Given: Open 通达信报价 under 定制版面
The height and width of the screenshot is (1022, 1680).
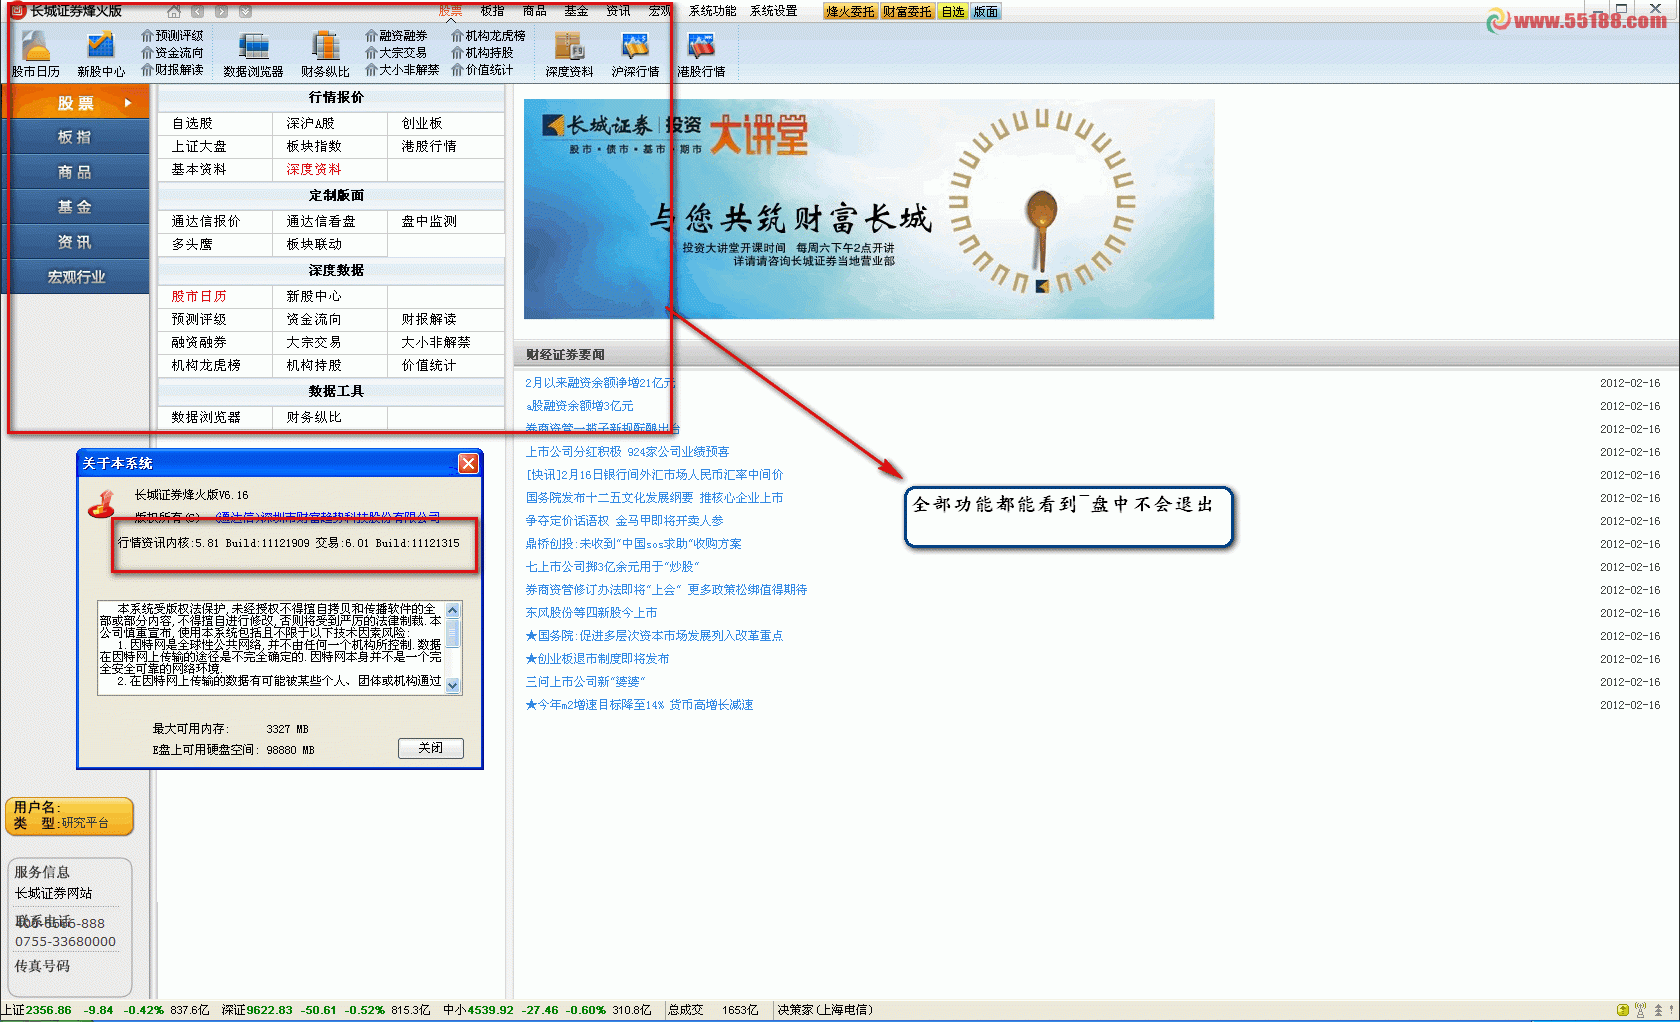Looking at the screenshot, I should (206, 221).
